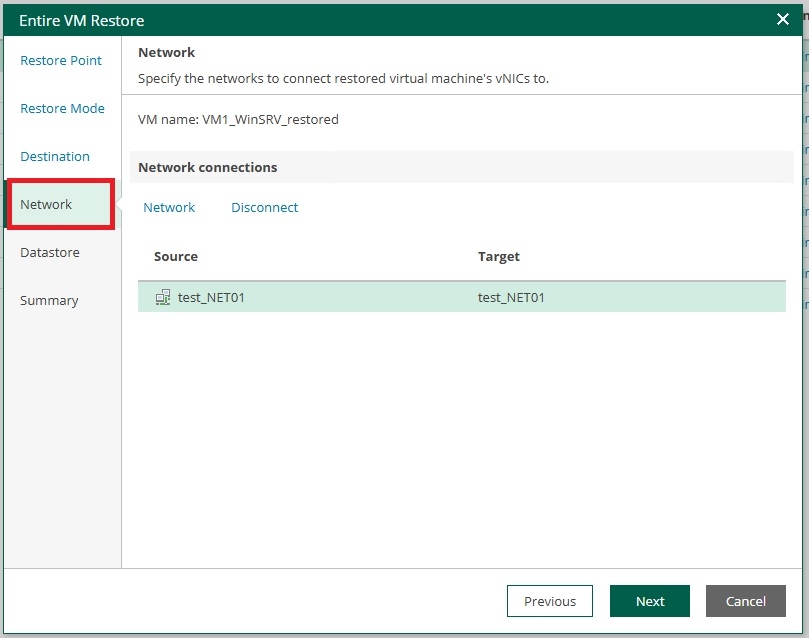Click the Target column header

click(x=498, y=256)
